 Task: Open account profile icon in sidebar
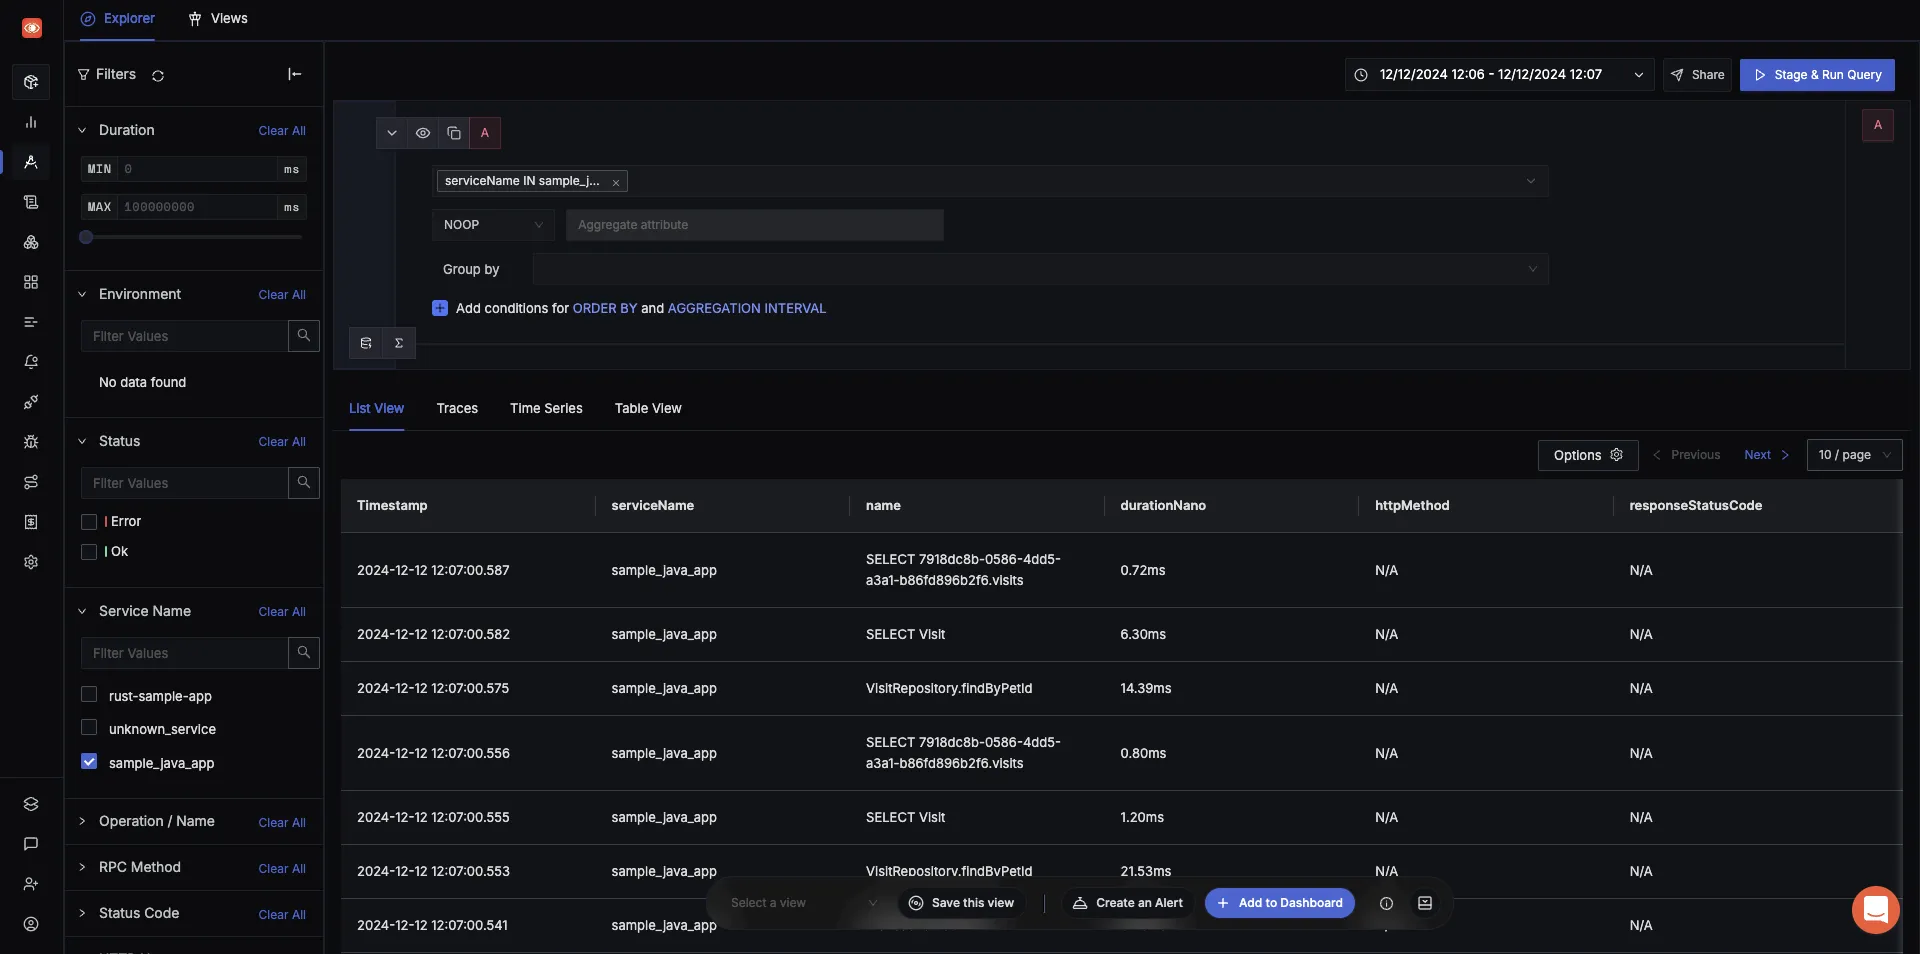coord(31,924)
